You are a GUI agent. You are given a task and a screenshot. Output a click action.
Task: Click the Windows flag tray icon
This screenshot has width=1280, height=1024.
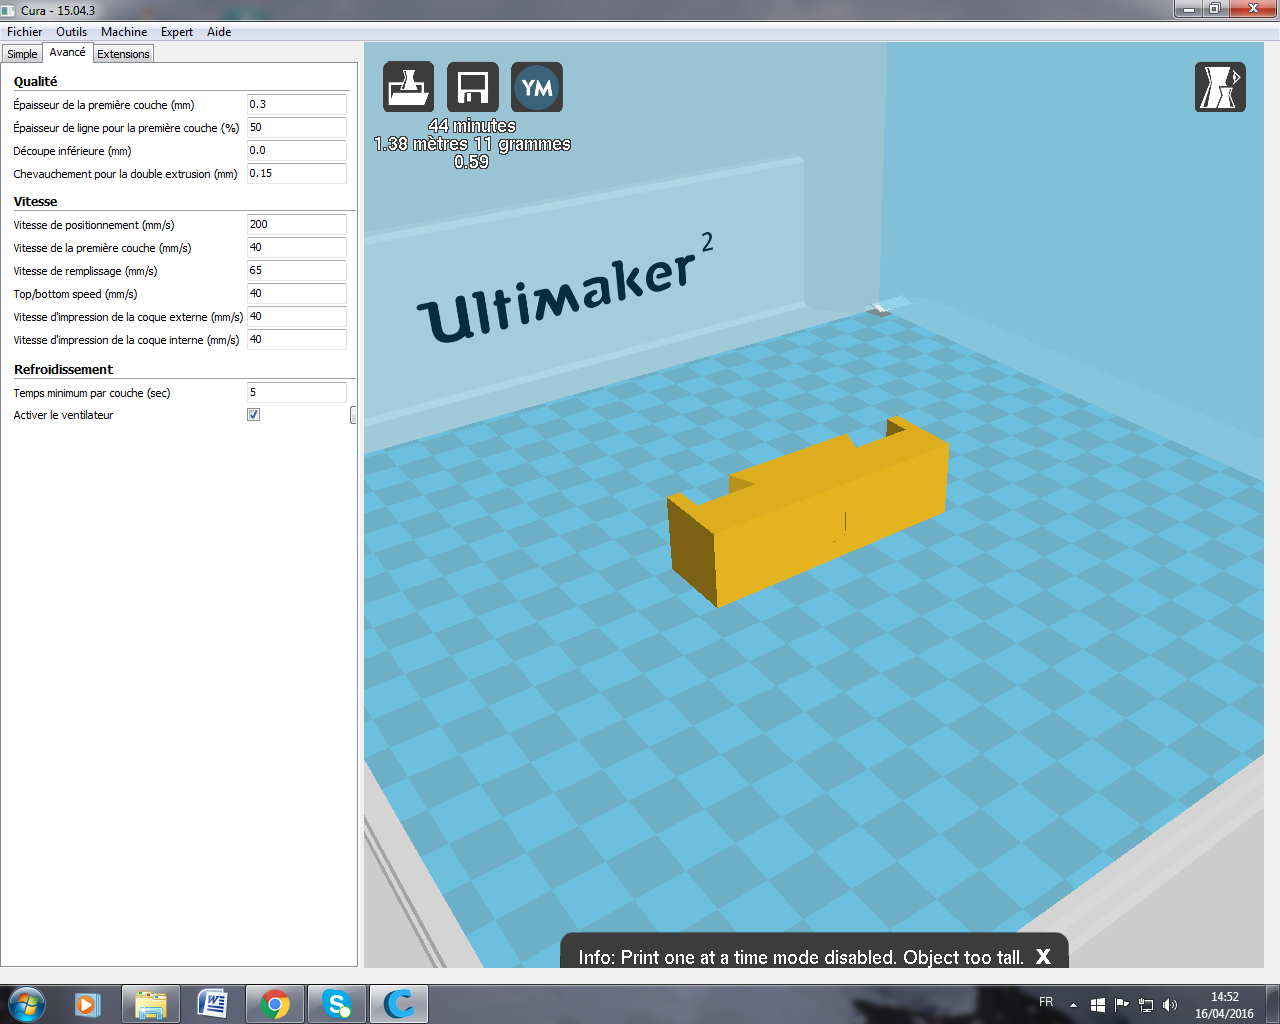coord(1097,1005)
